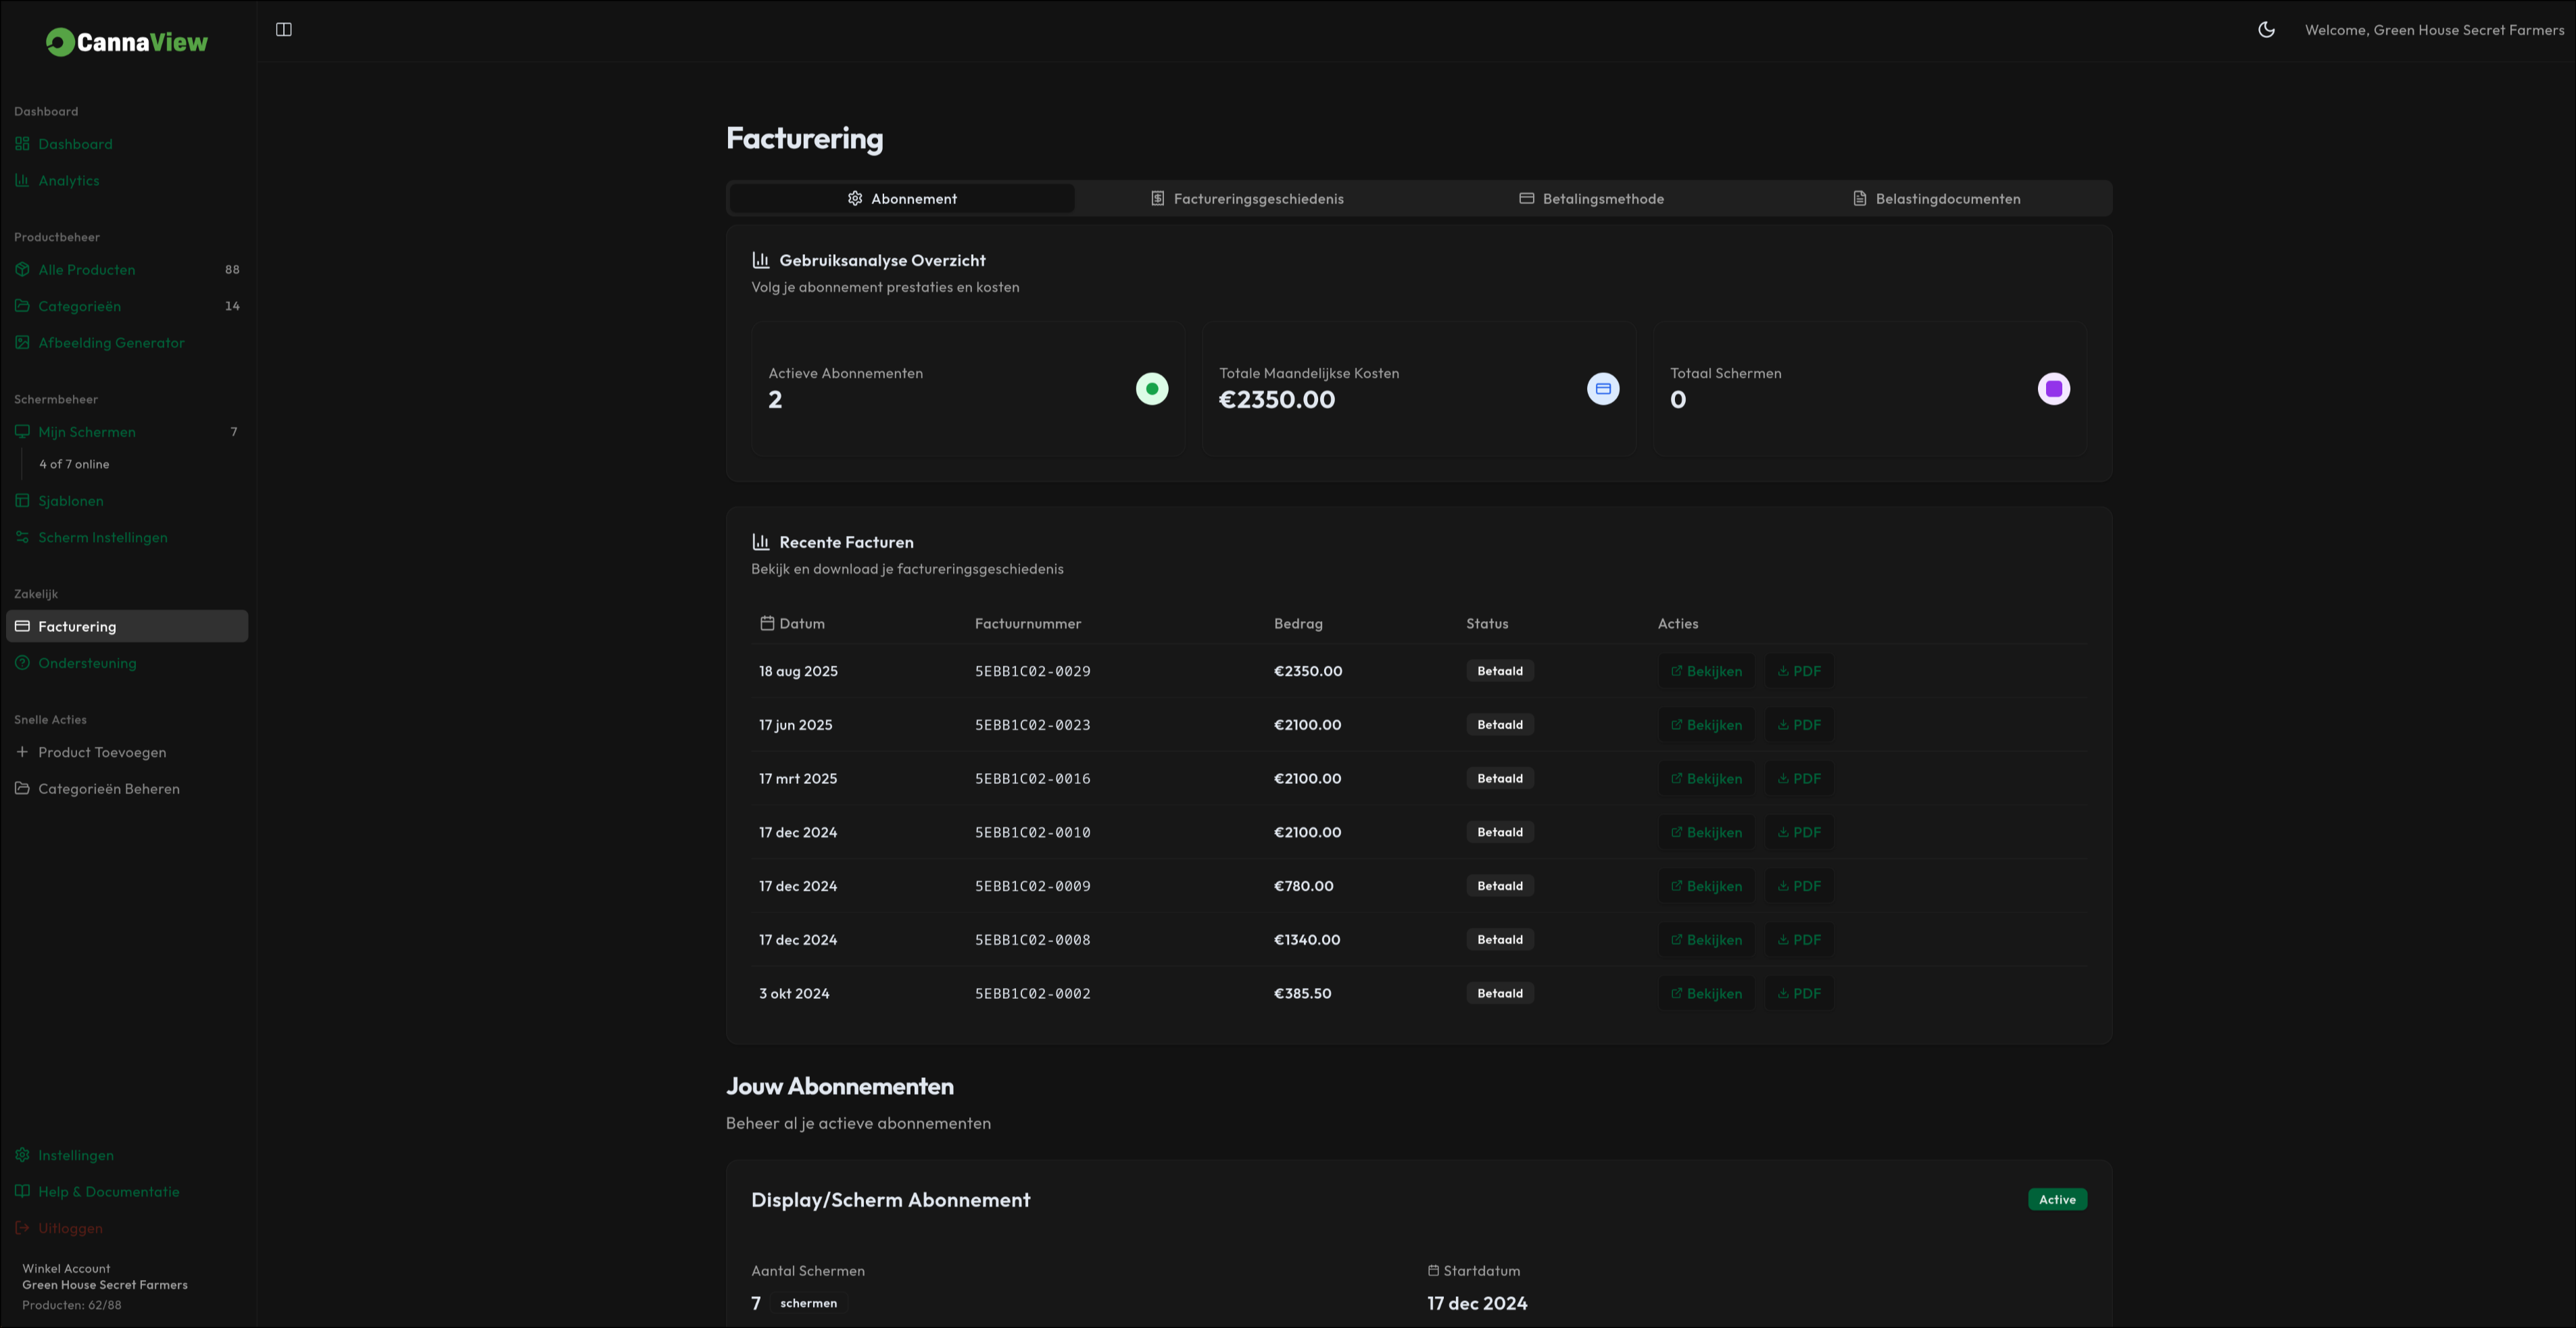Image resolution: width=2576 pixels, height=1328 pixels.
Task: Open the Analytics sidebar item
Action: (68, 181)
